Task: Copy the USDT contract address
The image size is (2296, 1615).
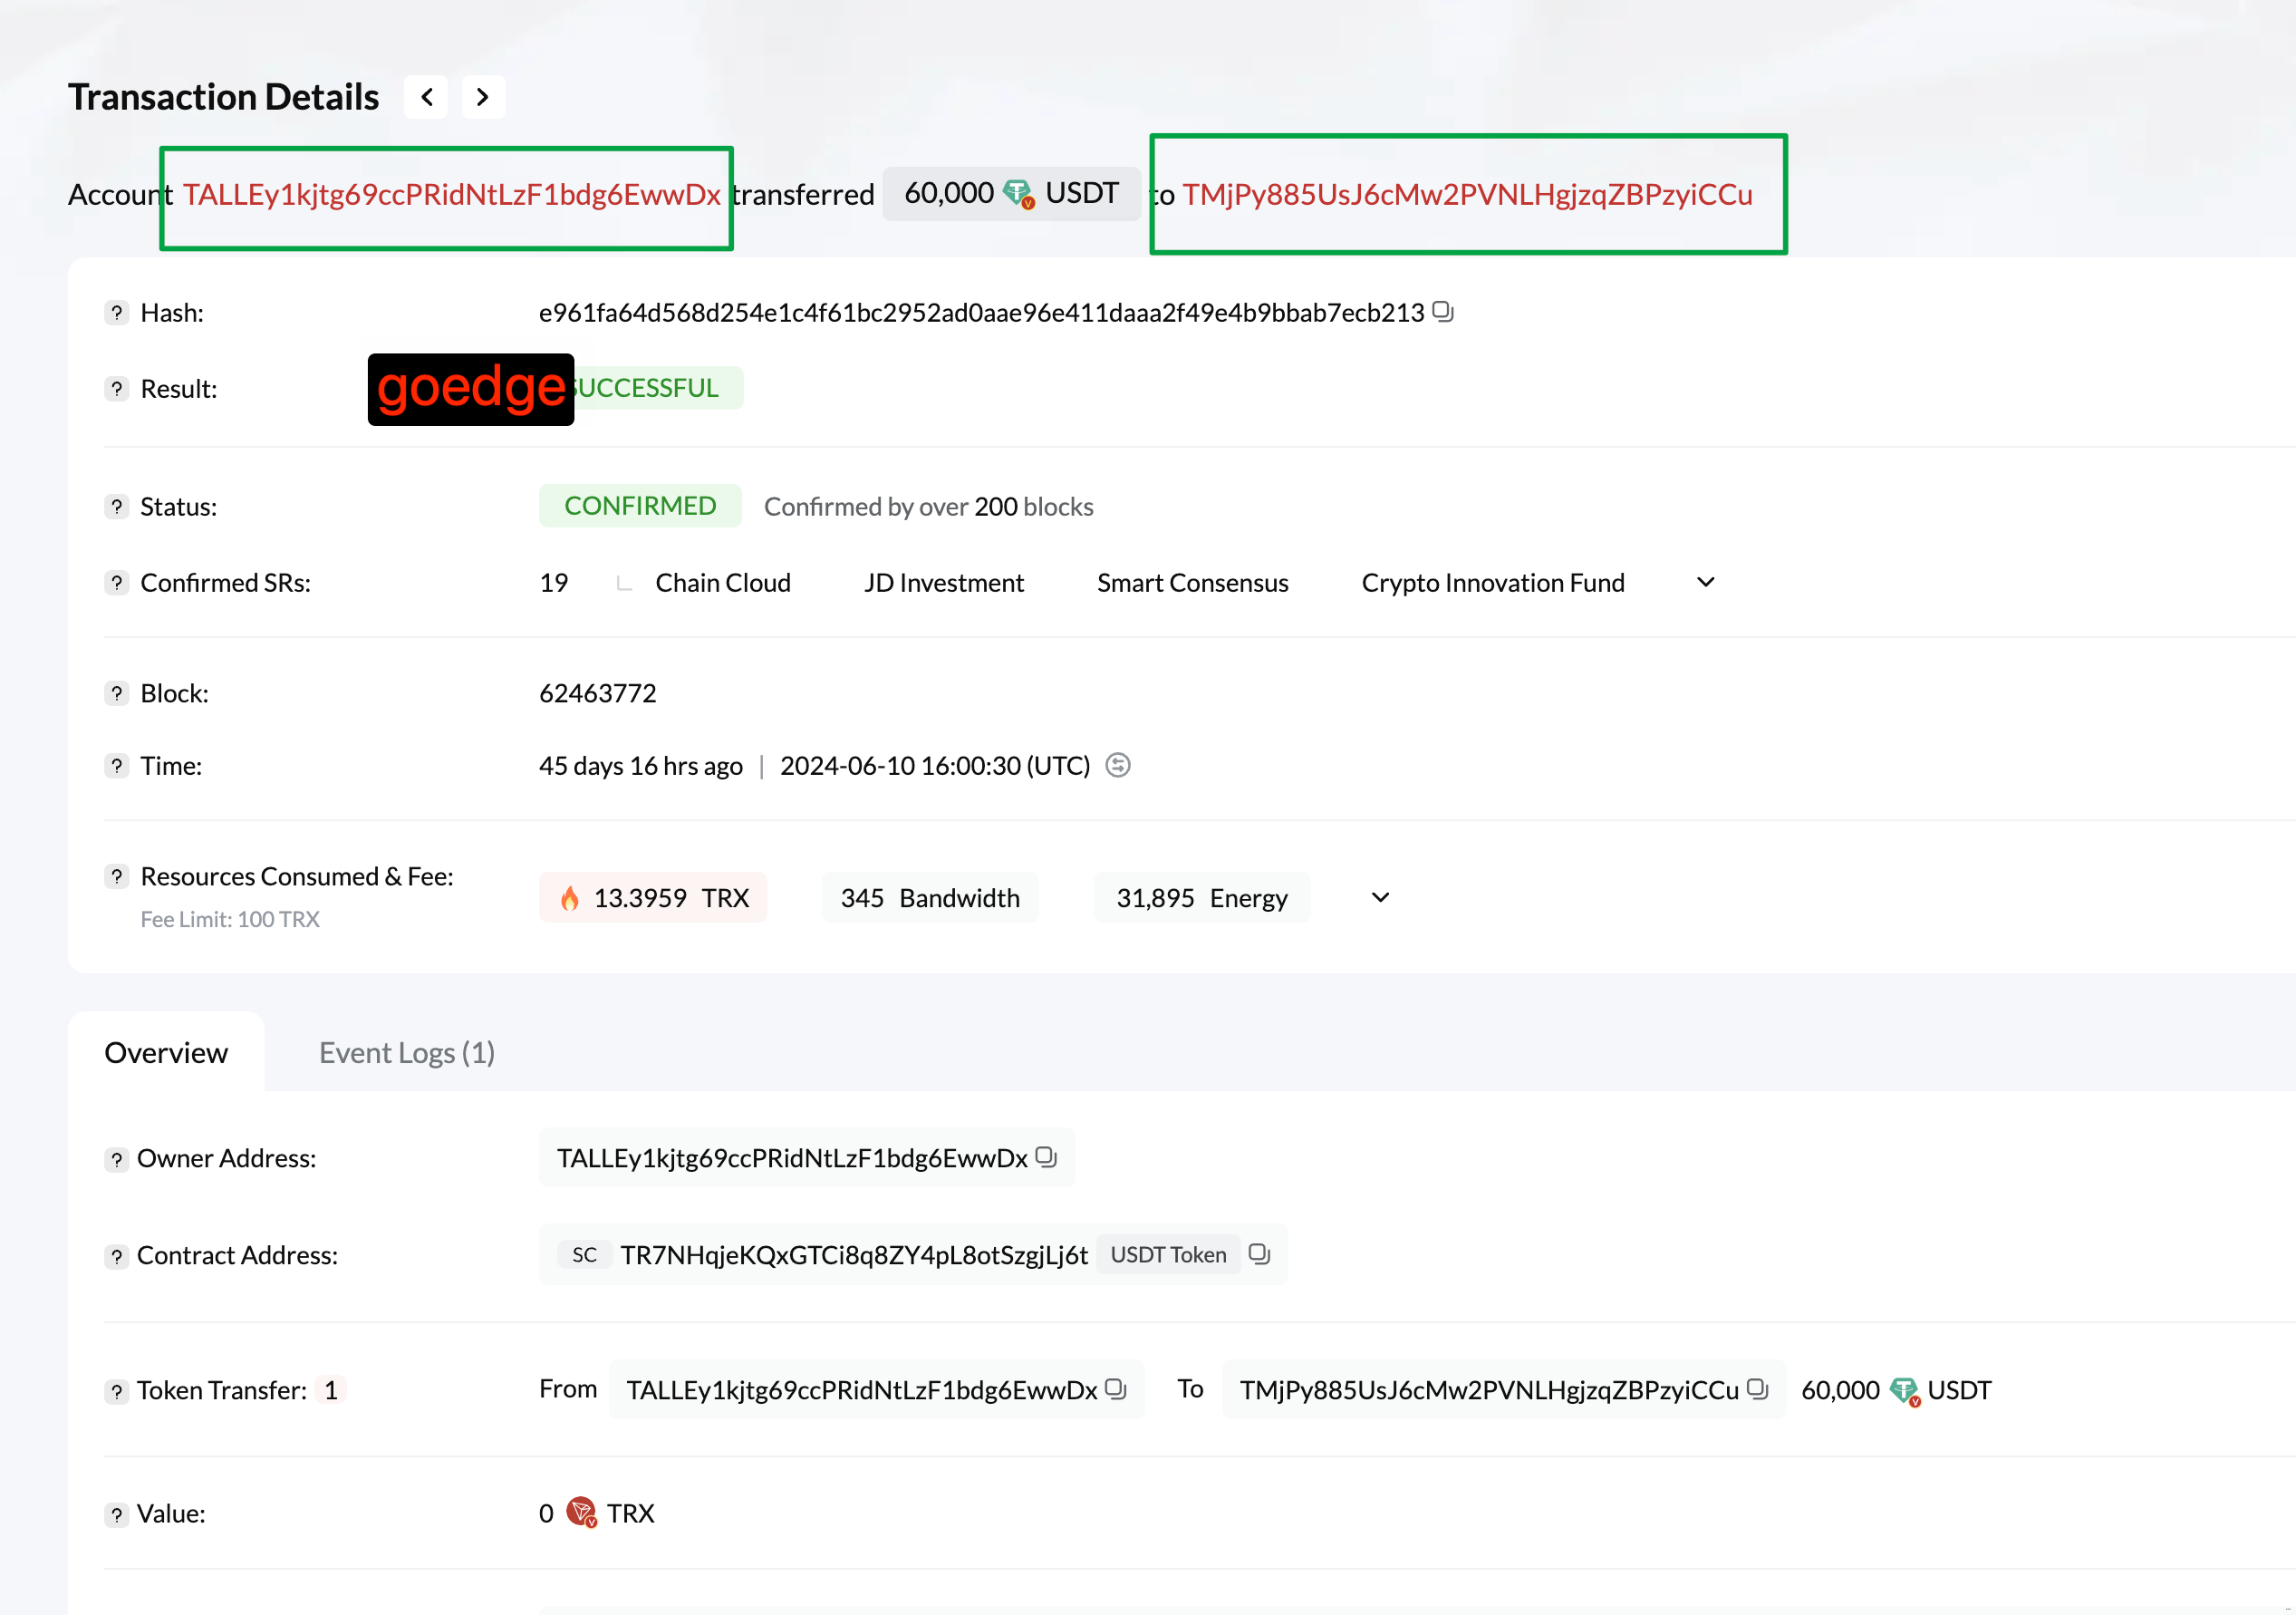Action: 1259,1254
